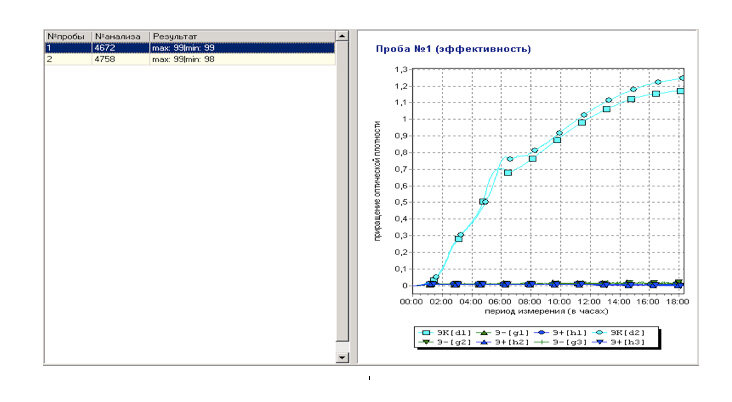Click the result cell 'max: 99|min: 98'
The image size is (732, 402).
point(182,59)
